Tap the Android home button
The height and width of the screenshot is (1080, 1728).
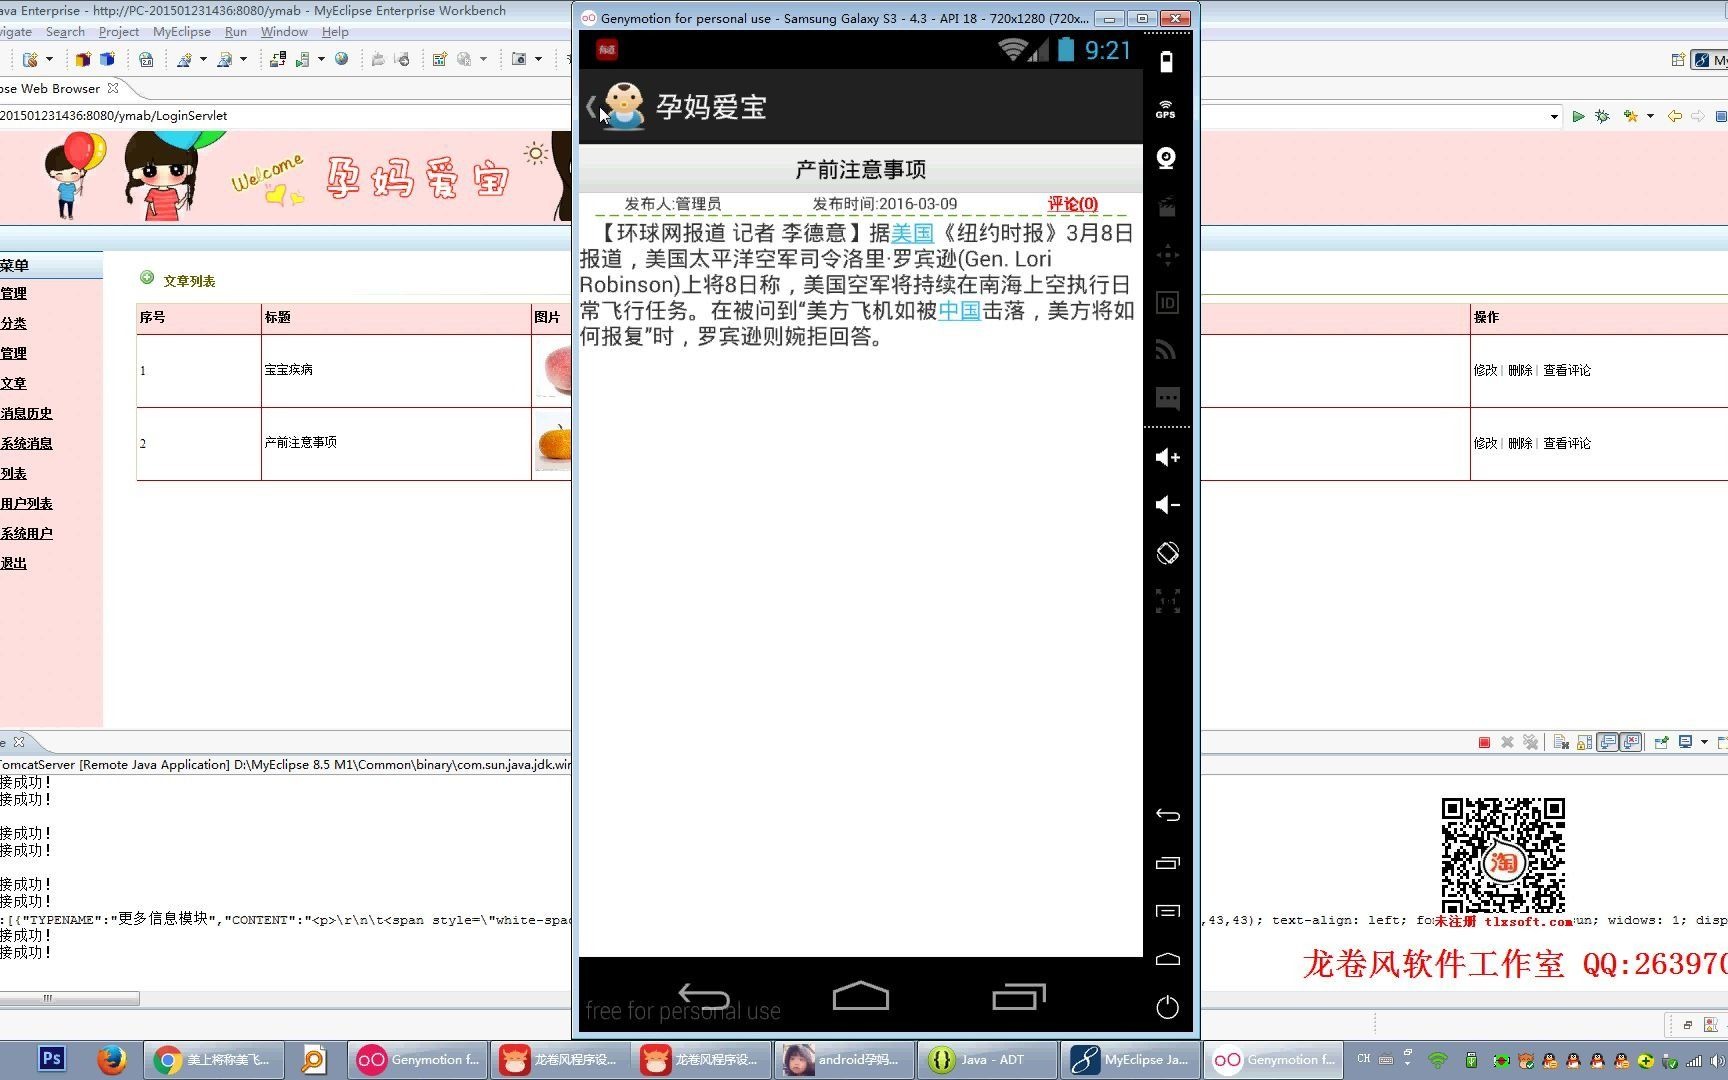tap(860, 996)
